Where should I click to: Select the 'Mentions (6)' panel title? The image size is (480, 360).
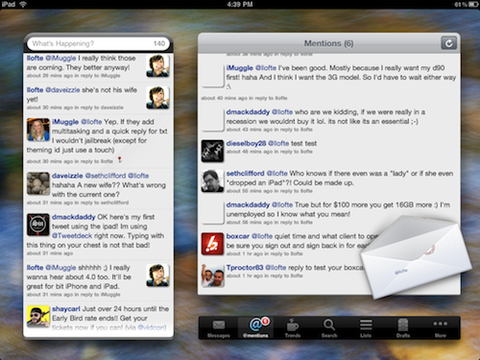point(328,43)
